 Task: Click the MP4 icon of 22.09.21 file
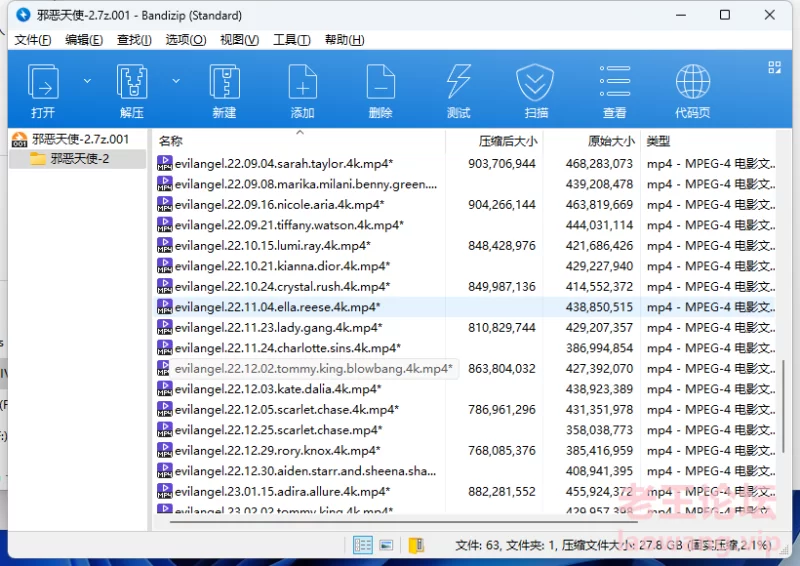164,225
